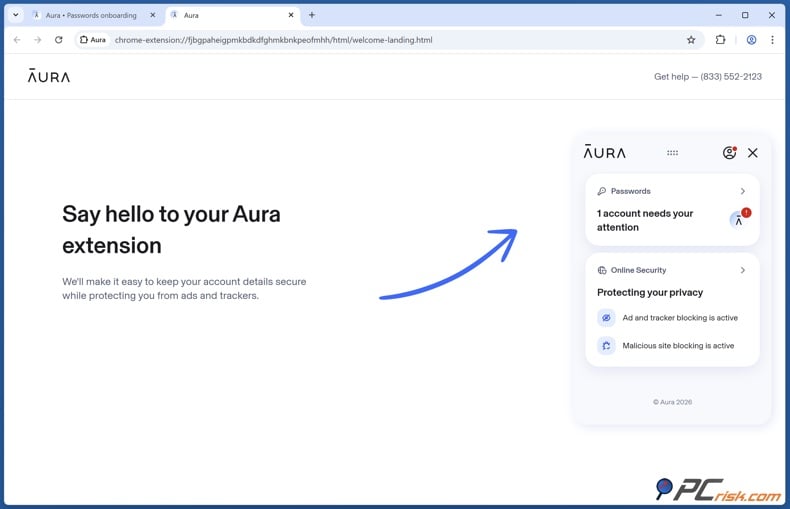Open the Chrome three-dot menu

(x=772, y=40)
